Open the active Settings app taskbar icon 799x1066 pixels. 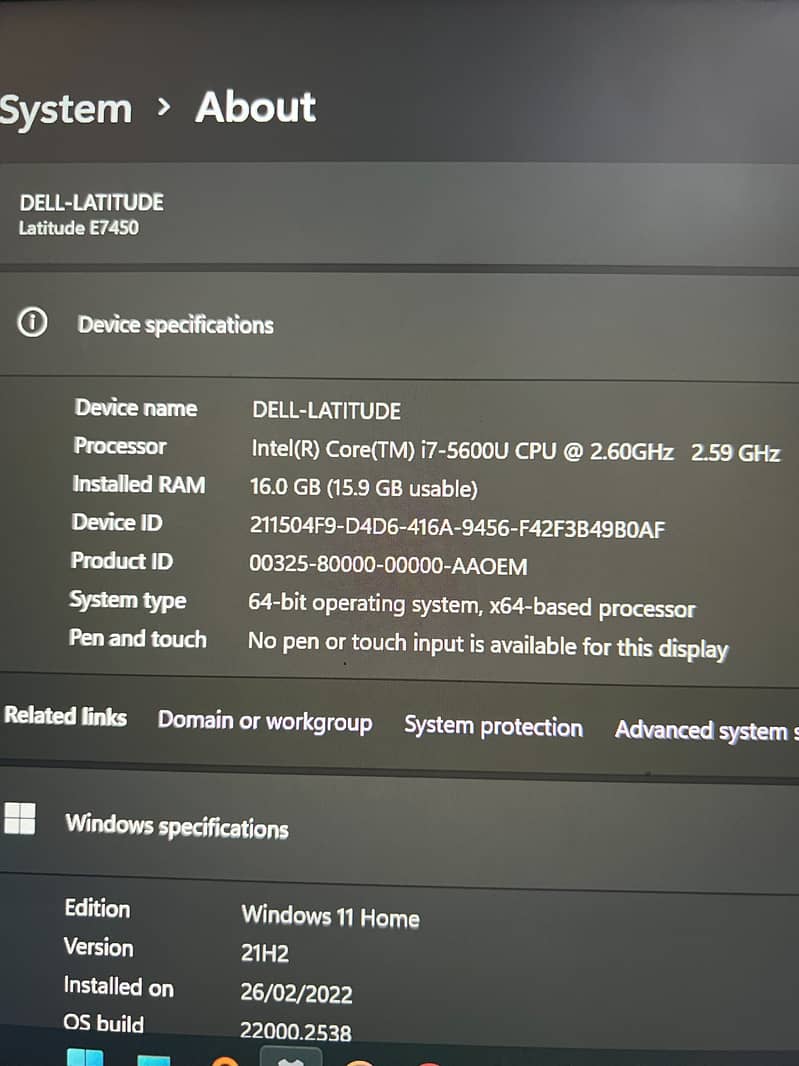click(291, 1058)
